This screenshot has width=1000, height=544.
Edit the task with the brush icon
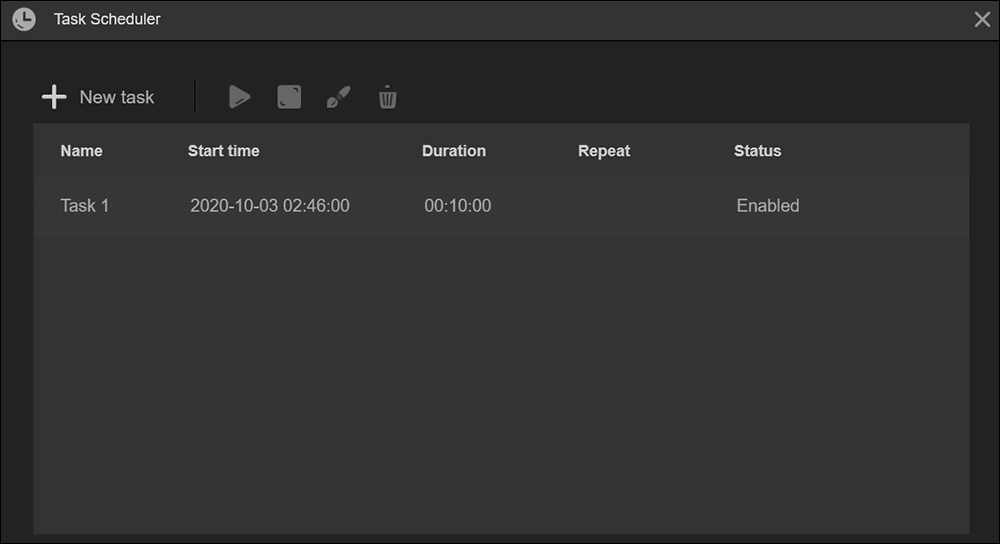[x=338, y=97]
